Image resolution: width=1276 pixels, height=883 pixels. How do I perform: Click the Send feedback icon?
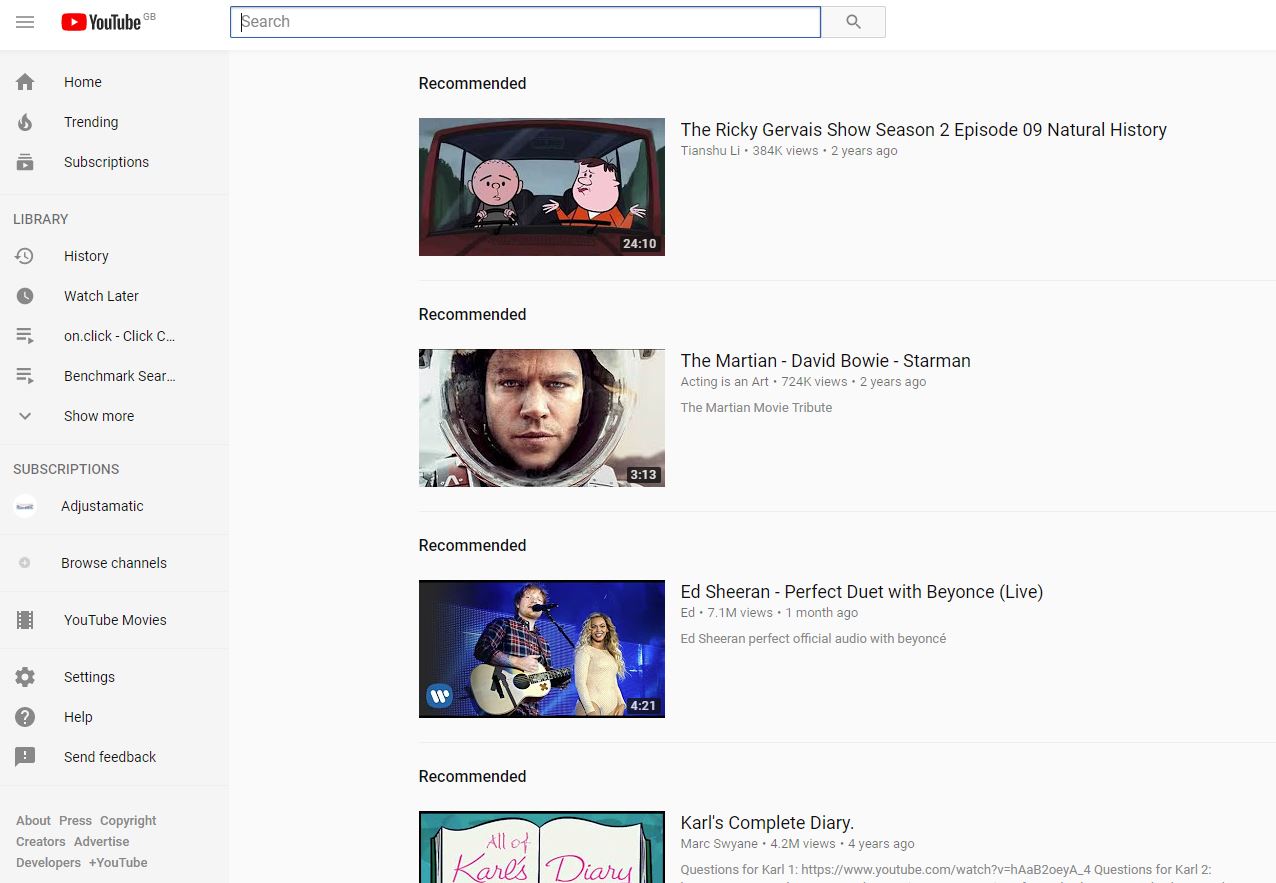pyautogui.click(x=25, y=757)
